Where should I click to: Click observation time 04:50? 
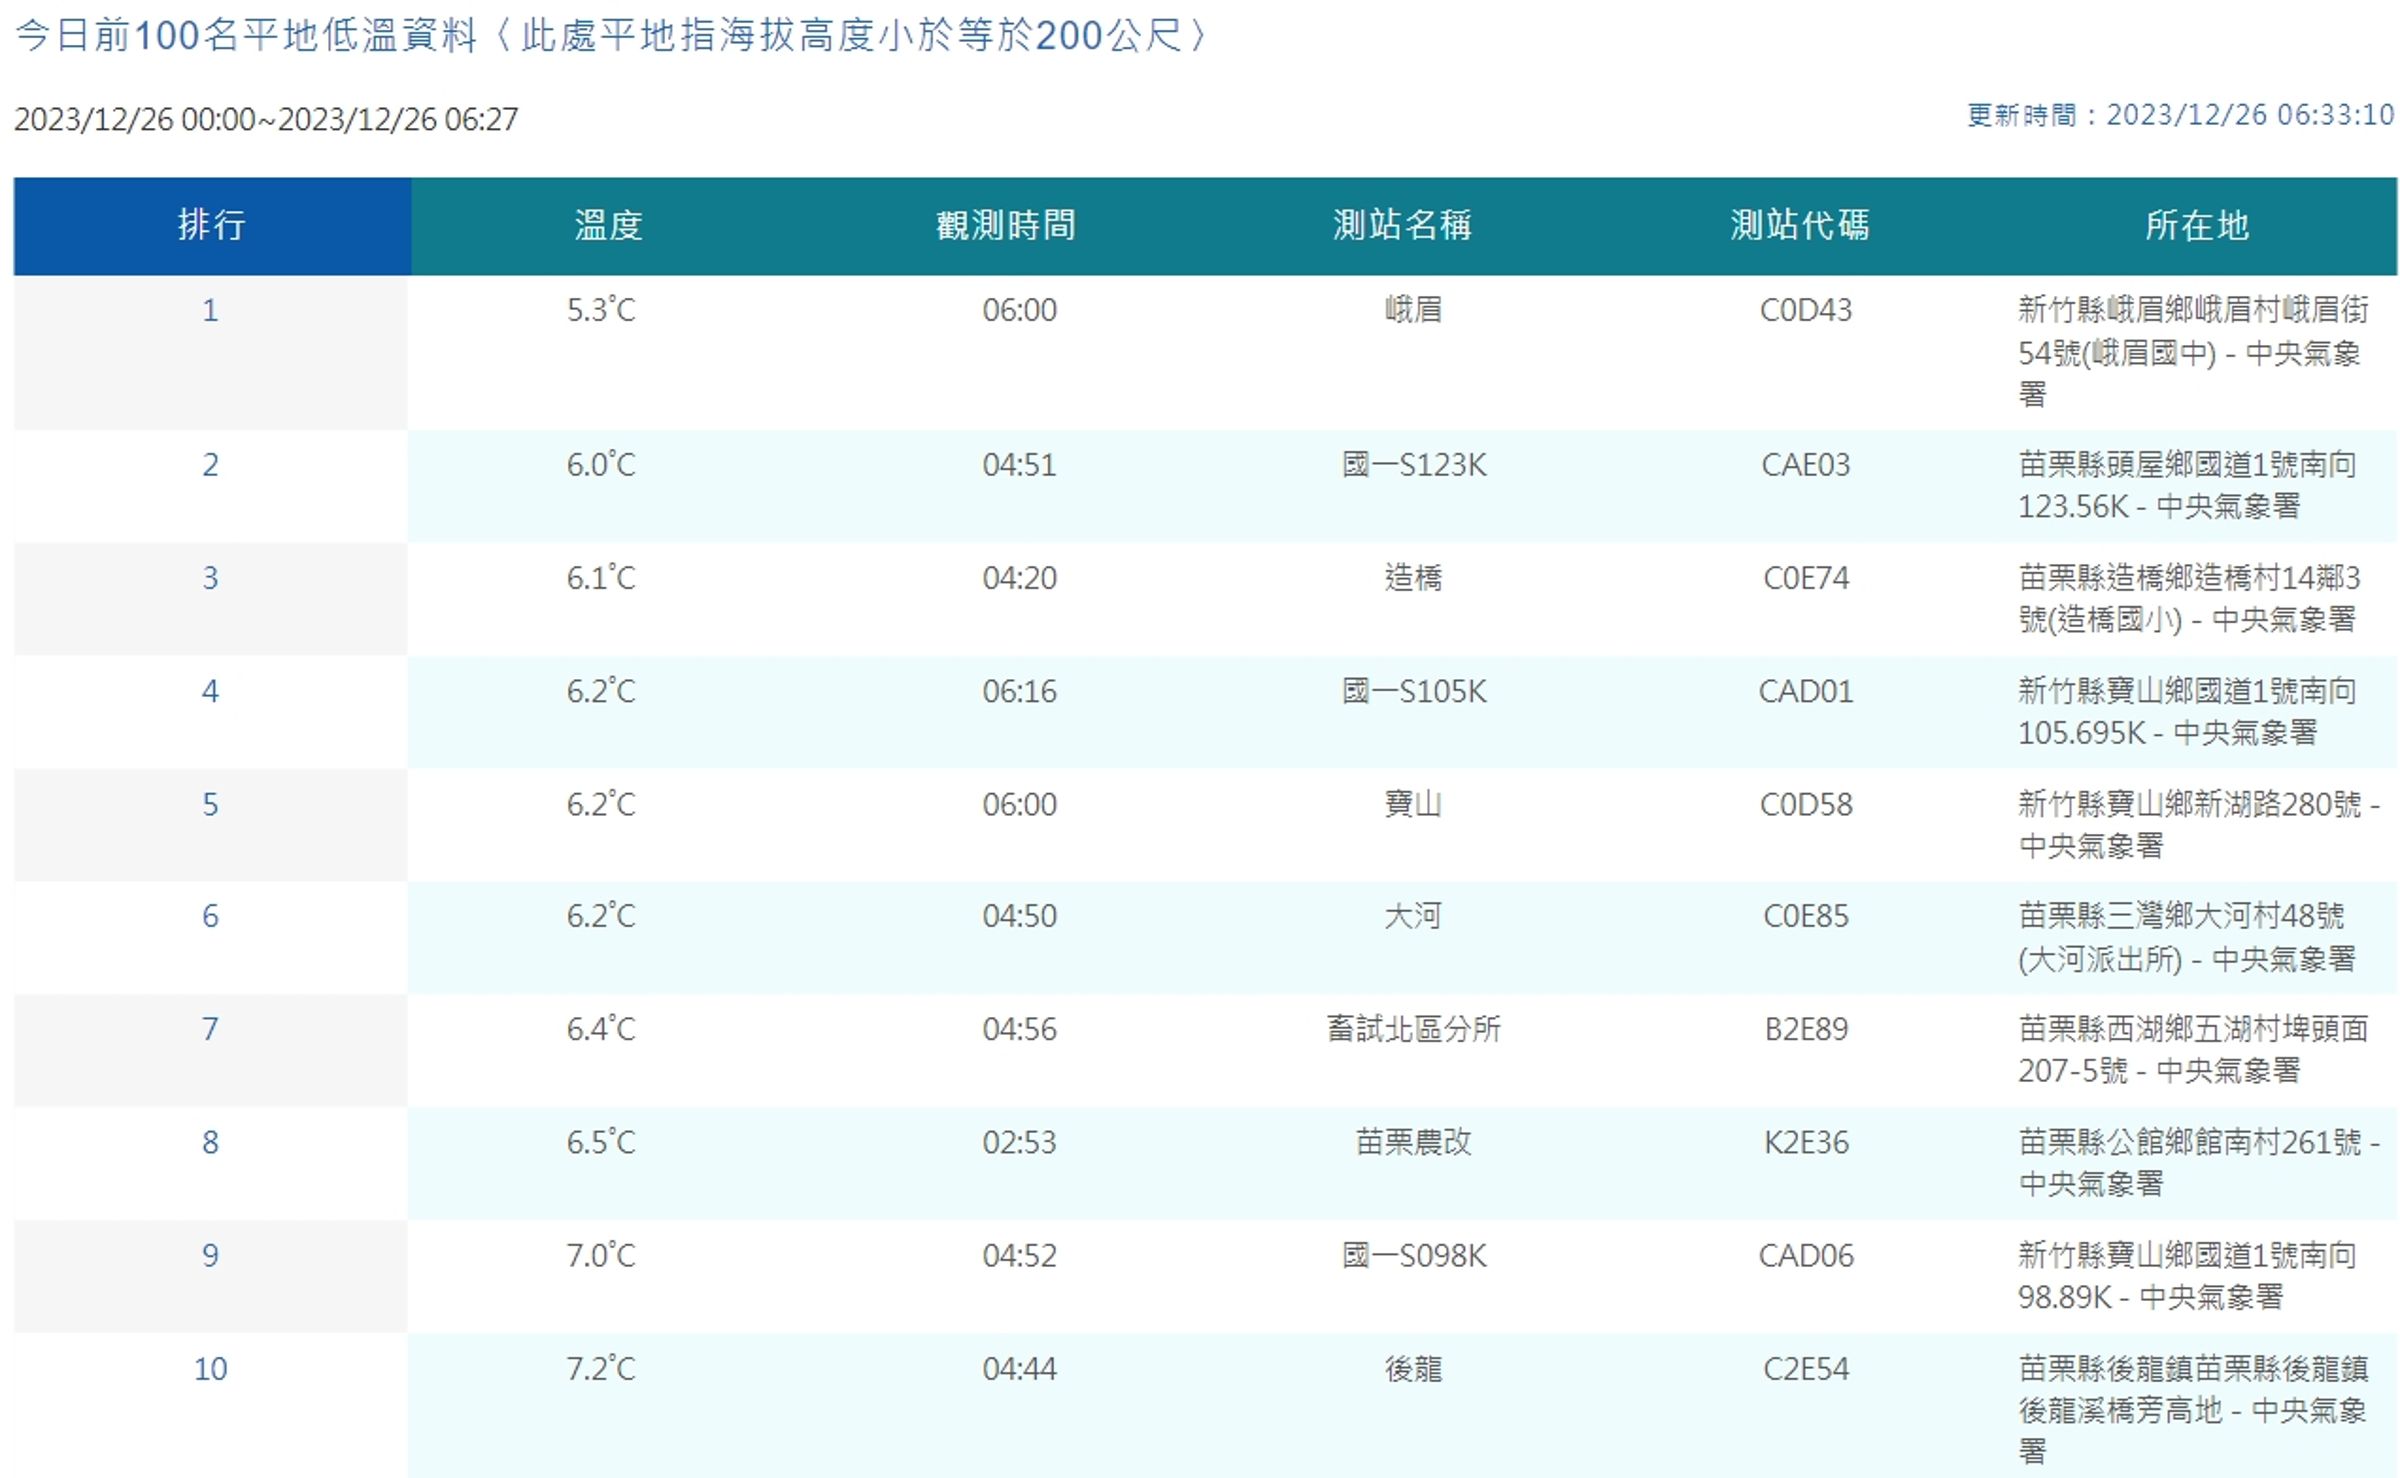pos(1019,916)
